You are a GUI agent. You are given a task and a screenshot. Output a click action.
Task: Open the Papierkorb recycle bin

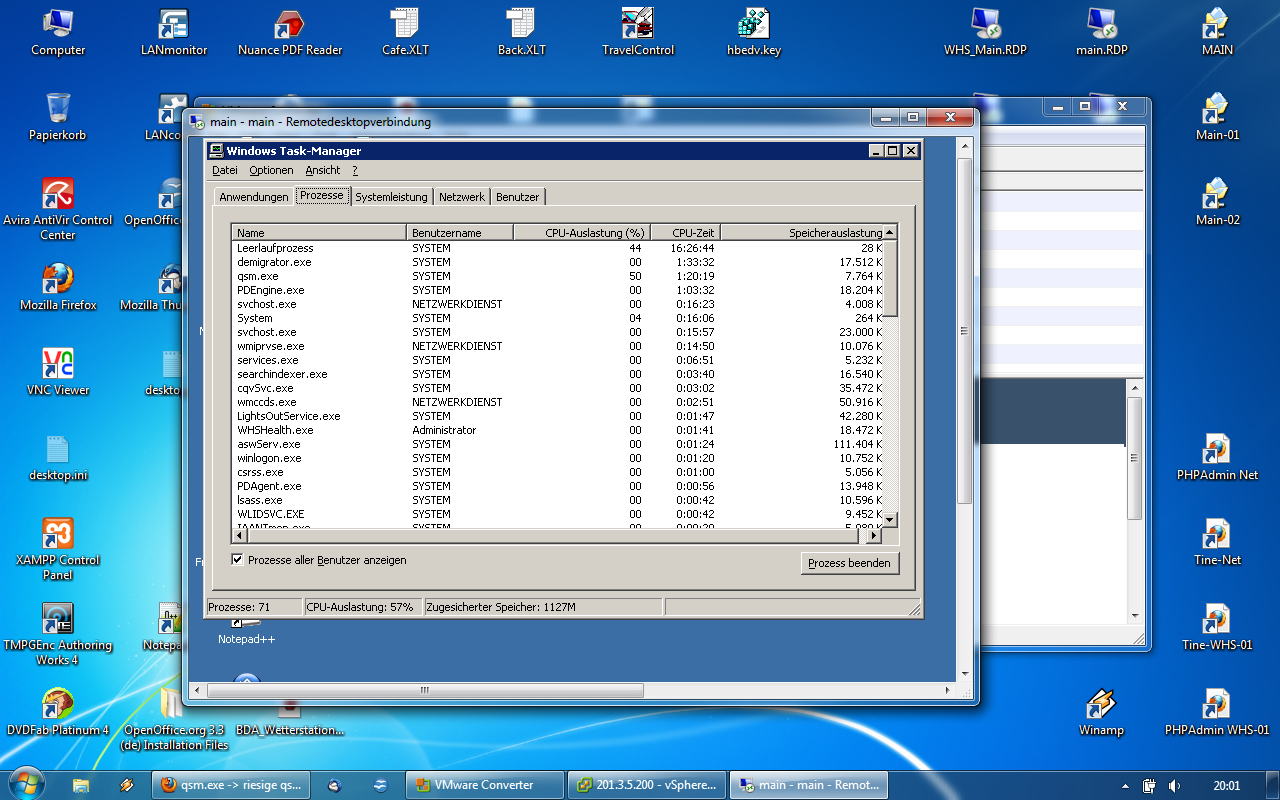point(58,117)
